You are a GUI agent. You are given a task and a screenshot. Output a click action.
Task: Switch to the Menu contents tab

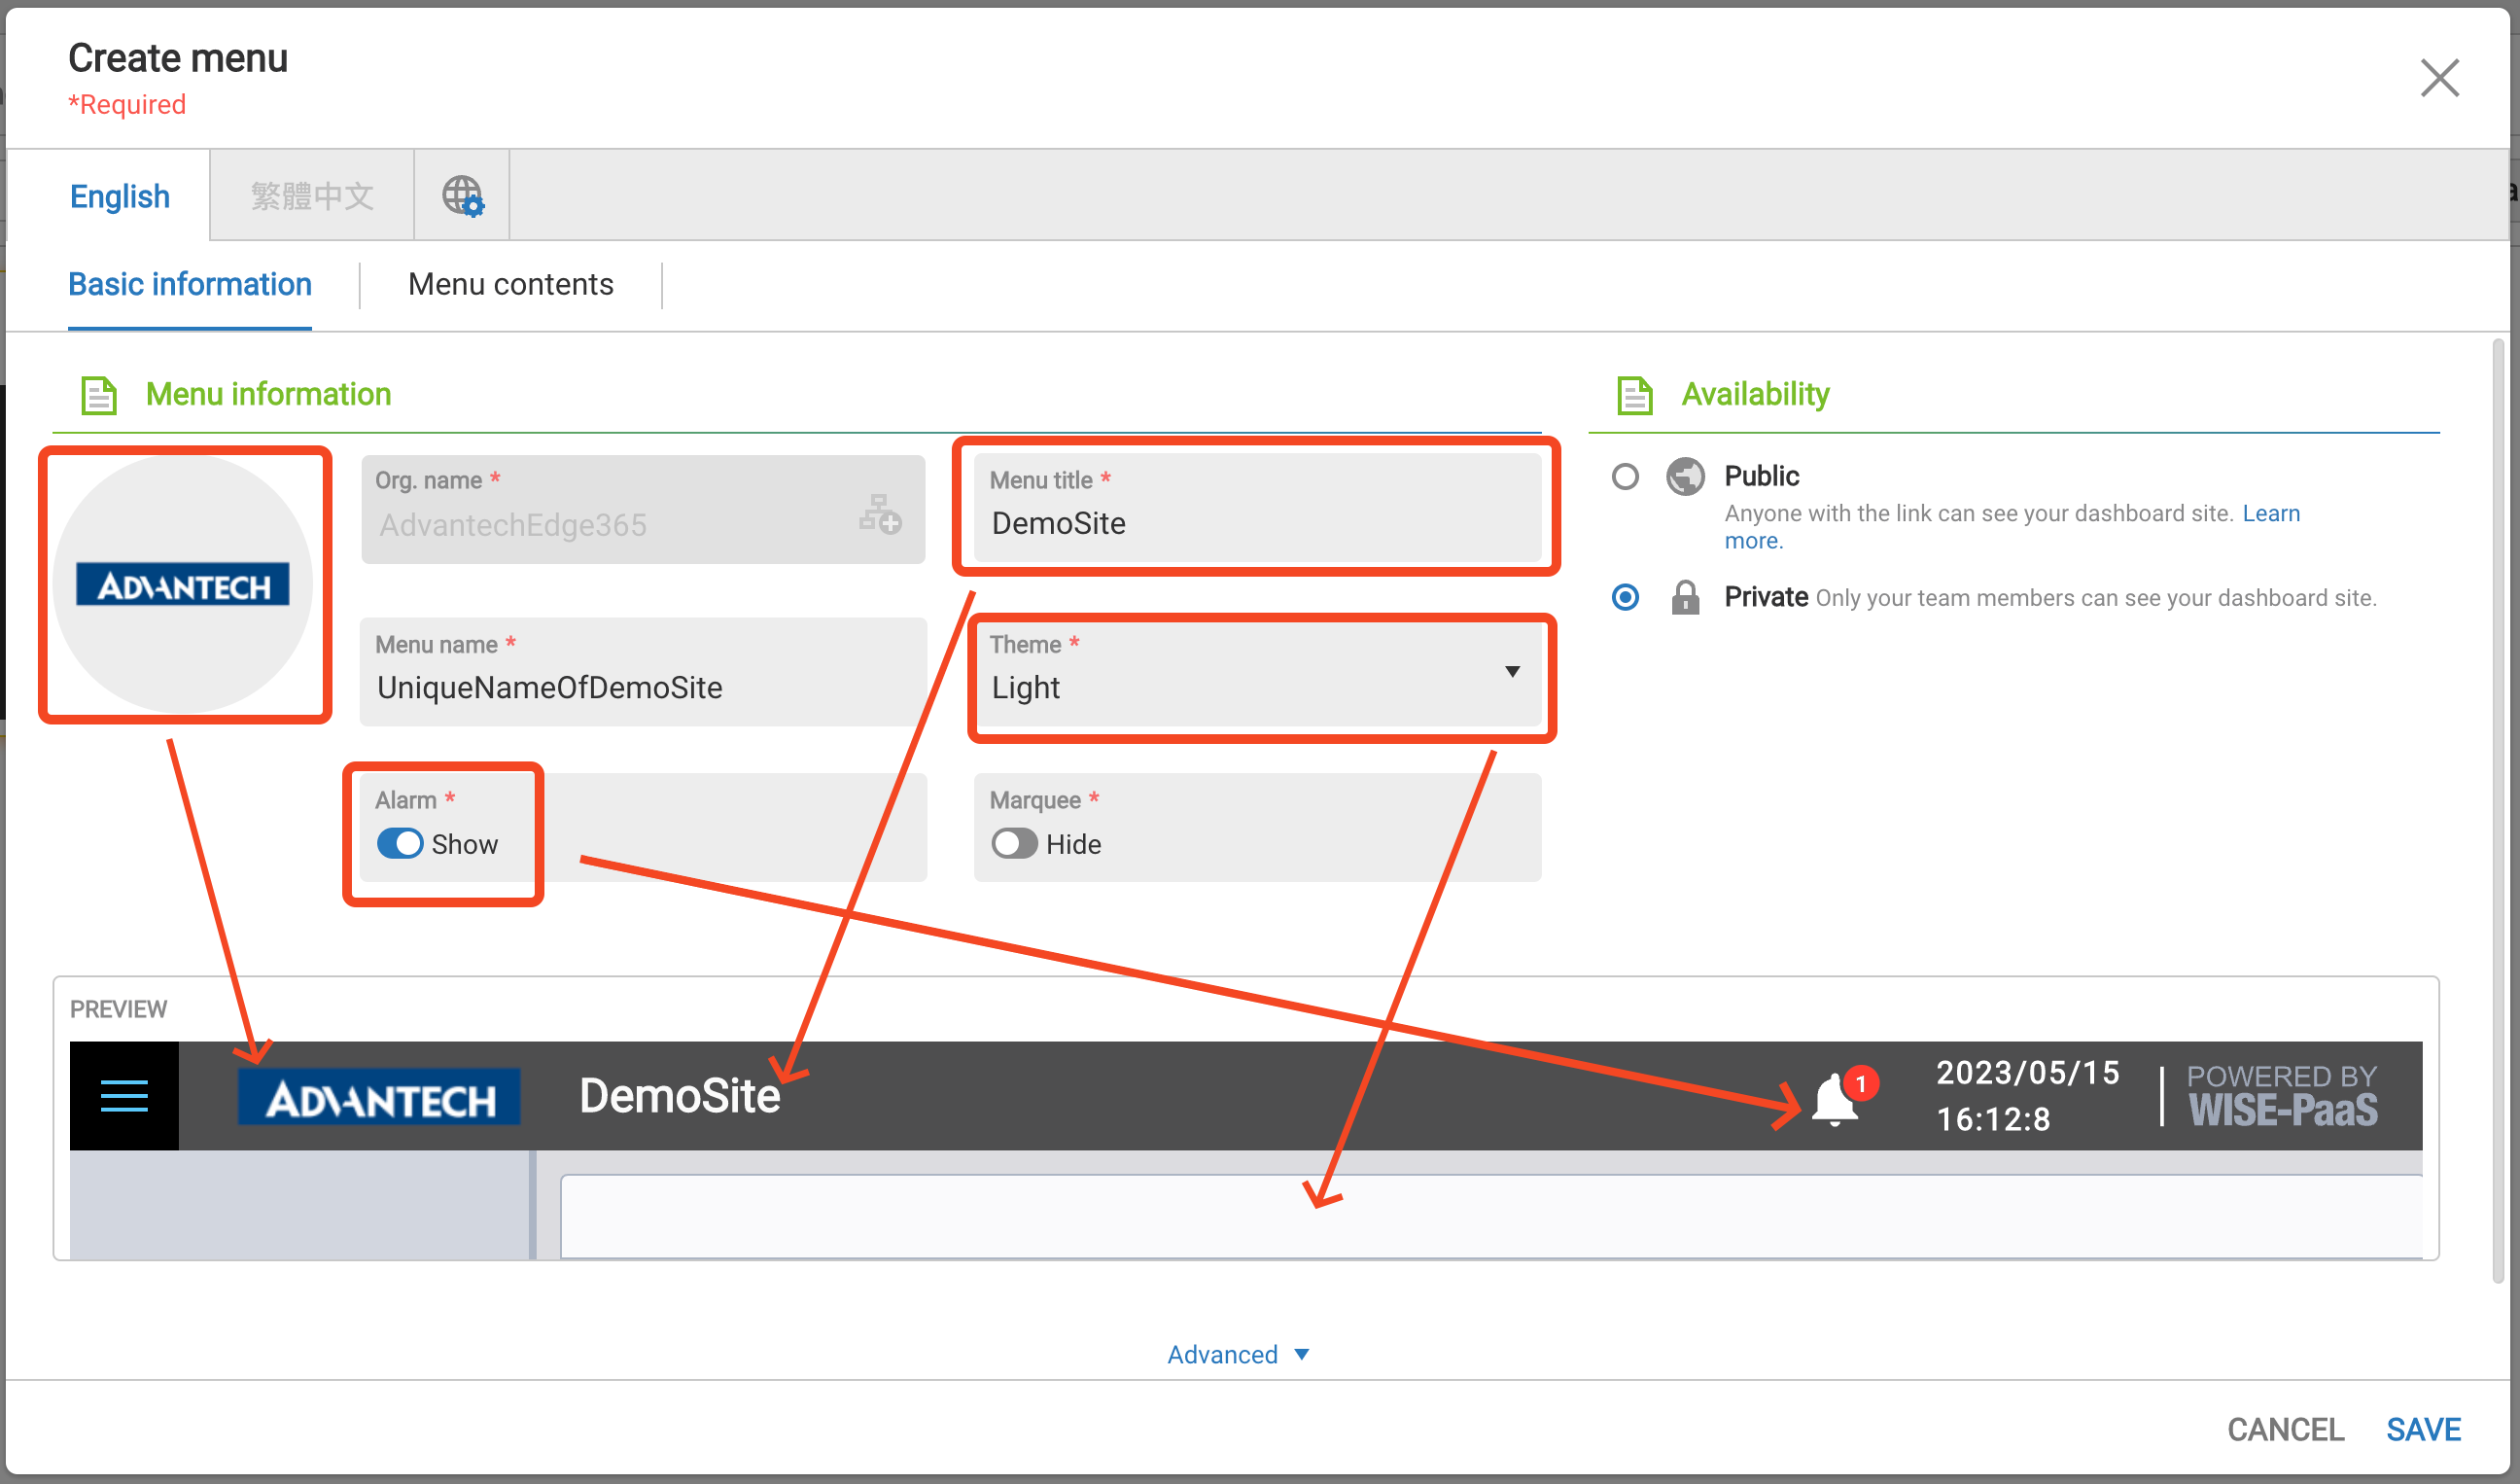tap(510, 285)
